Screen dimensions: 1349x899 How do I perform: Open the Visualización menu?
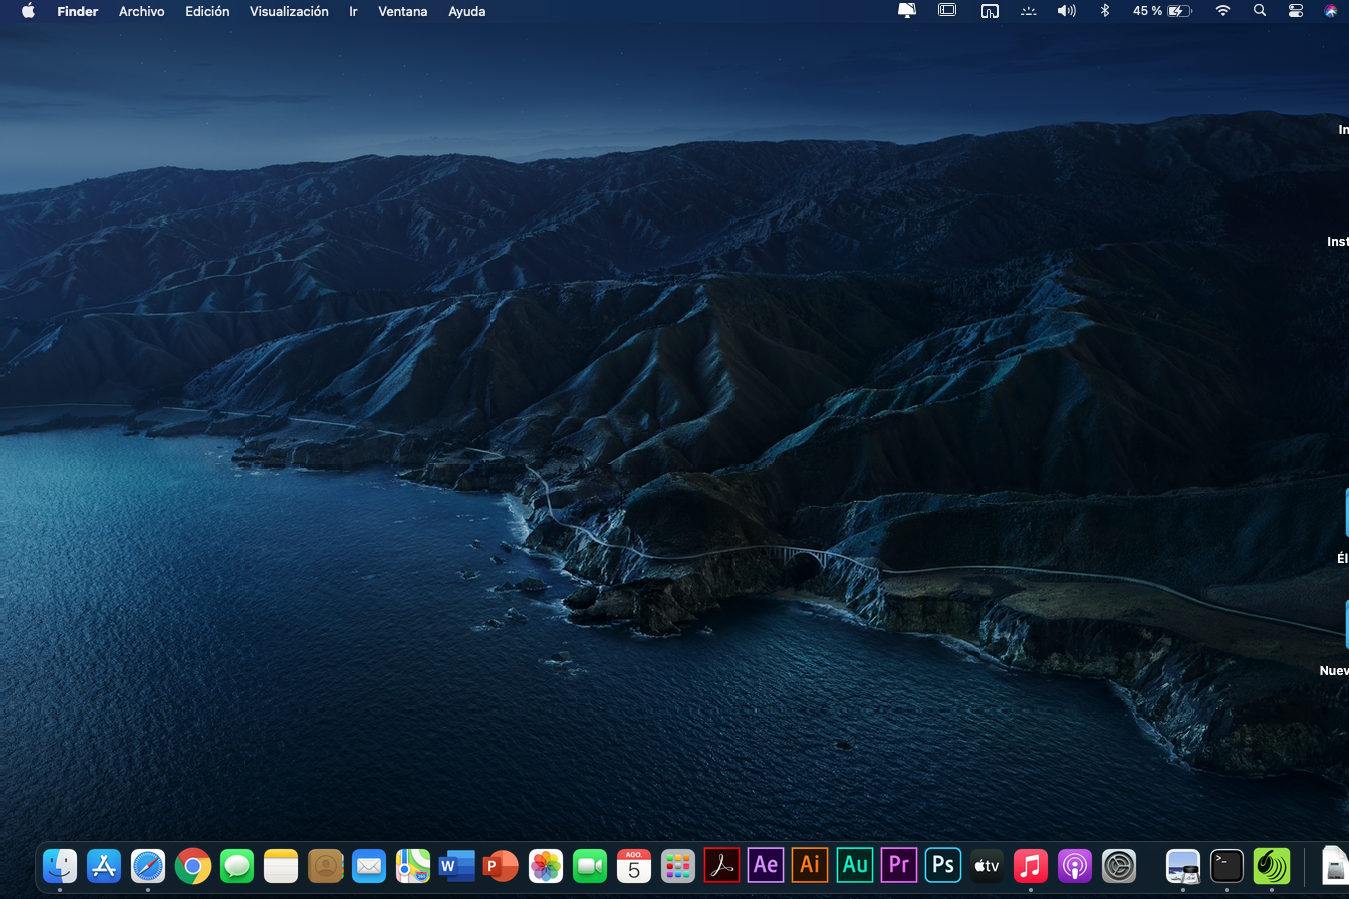289,11
